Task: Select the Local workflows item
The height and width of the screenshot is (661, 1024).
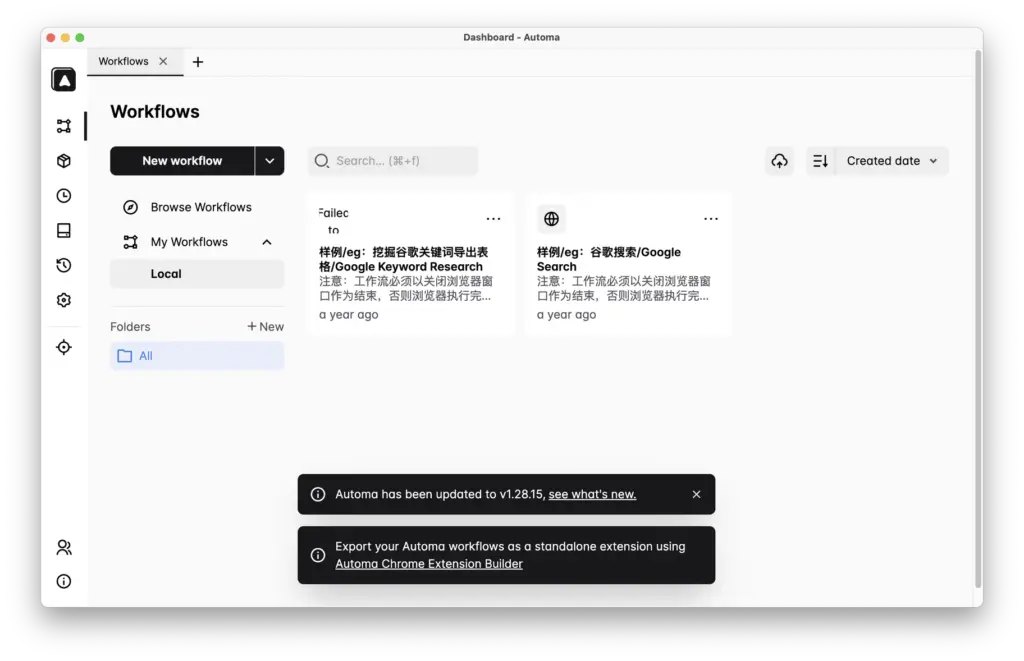Action: [x=197, y=274]
